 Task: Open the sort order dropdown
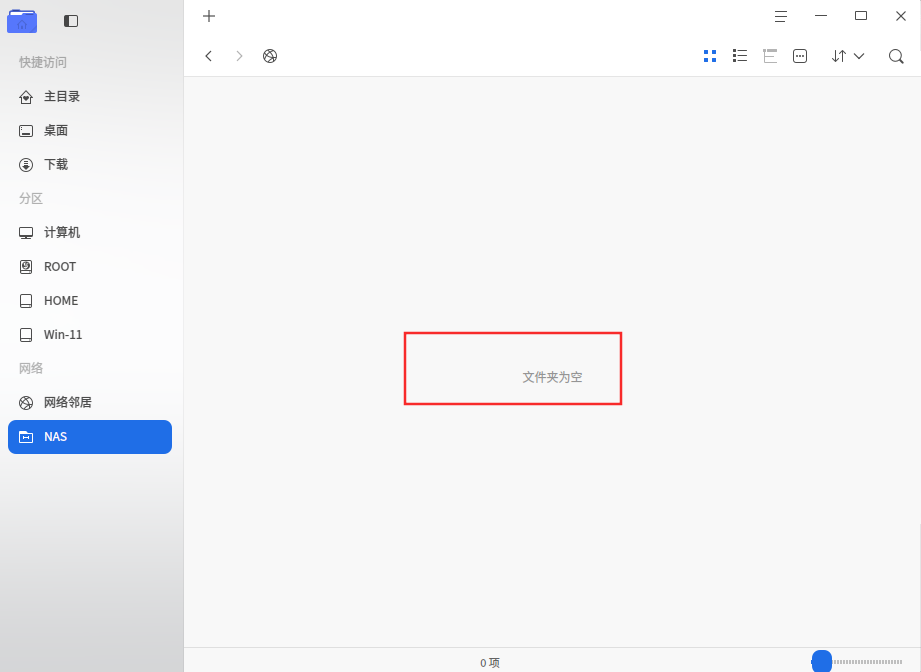tap(848, 56)
